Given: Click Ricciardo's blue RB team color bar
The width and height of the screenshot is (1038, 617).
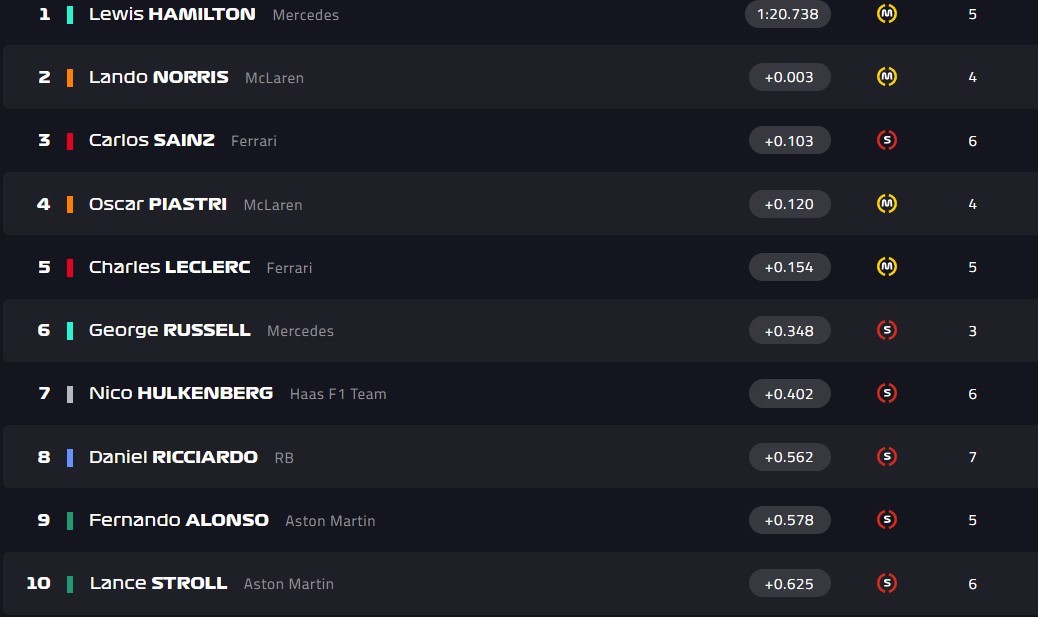Looking at the screenshot, I should (x=70, y=457).
